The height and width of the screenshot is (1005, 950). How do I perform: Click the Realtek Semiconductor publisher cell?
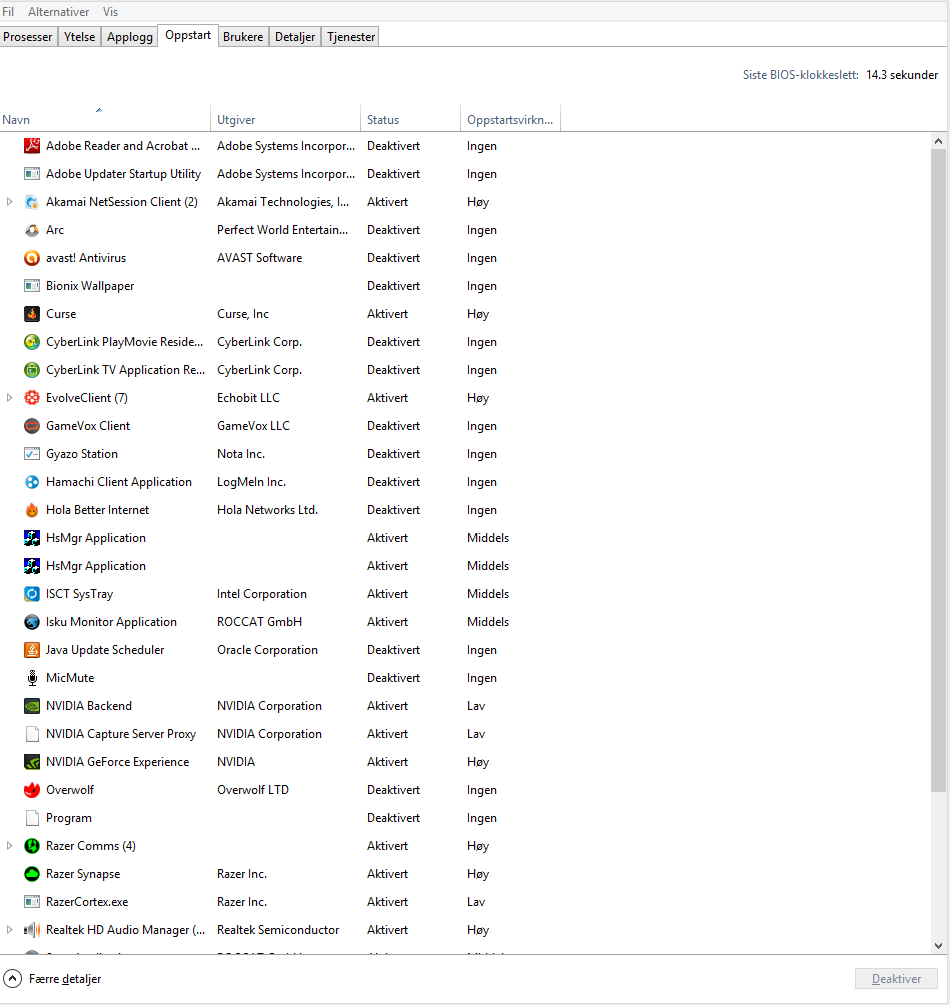click(x=278, y=929)
